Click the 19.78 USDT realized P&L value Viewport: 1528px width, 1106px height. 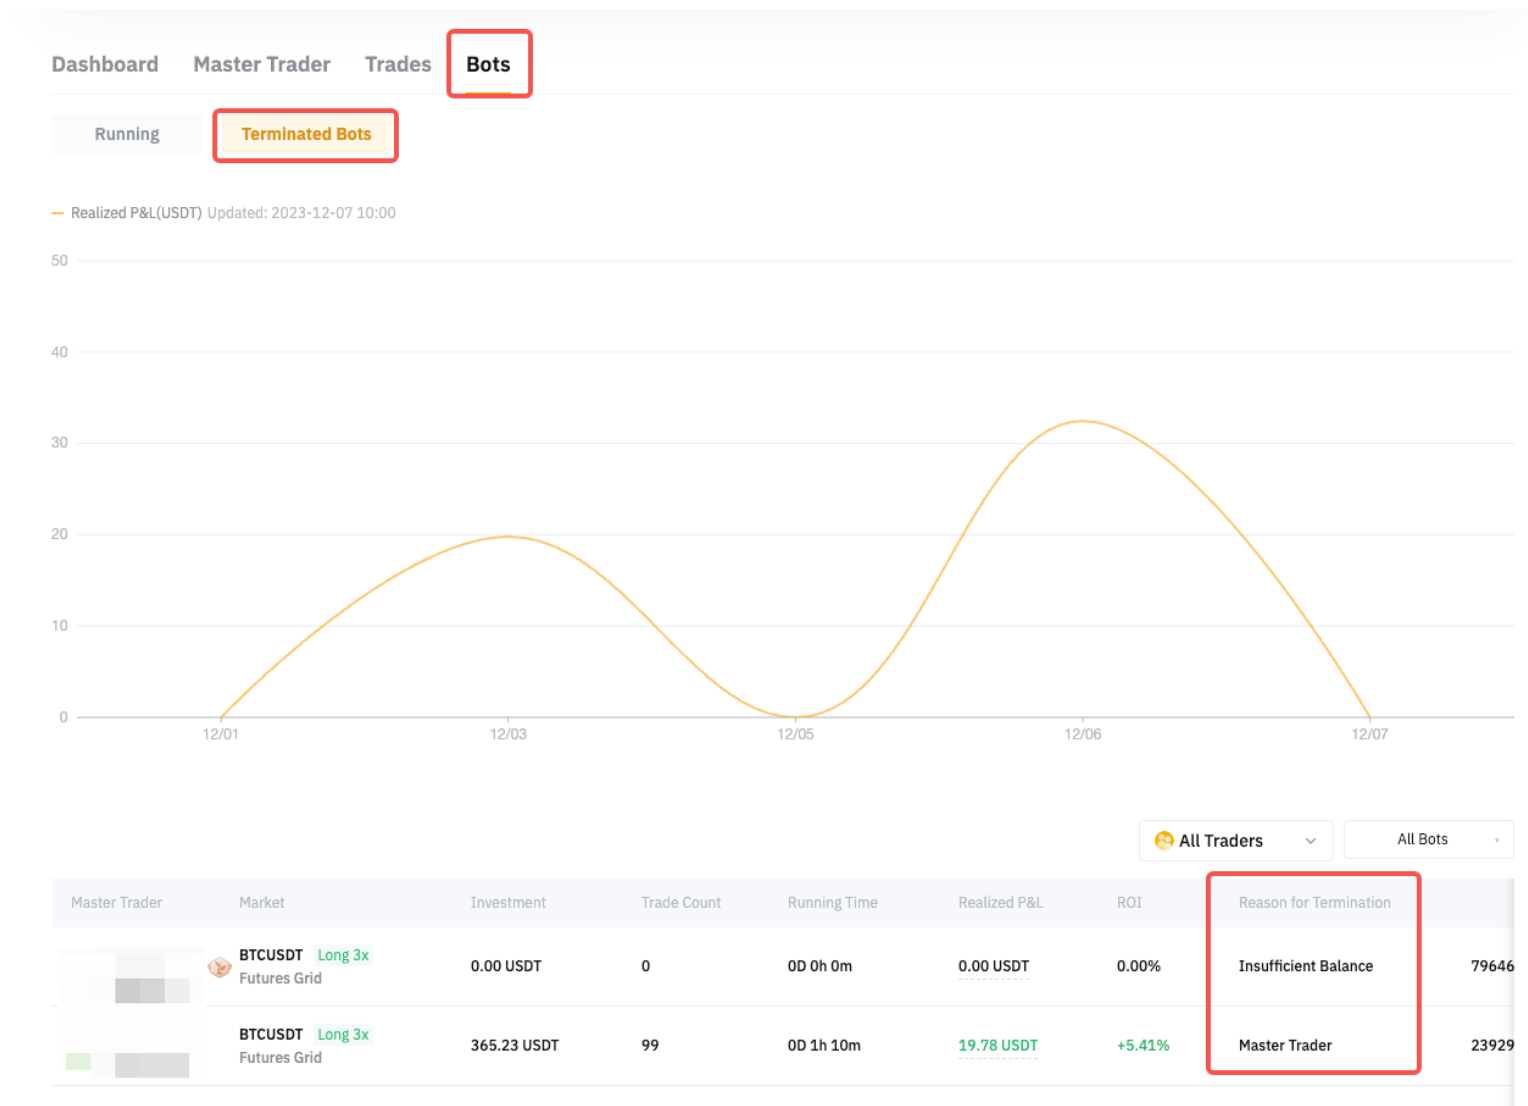[997, 1045]
